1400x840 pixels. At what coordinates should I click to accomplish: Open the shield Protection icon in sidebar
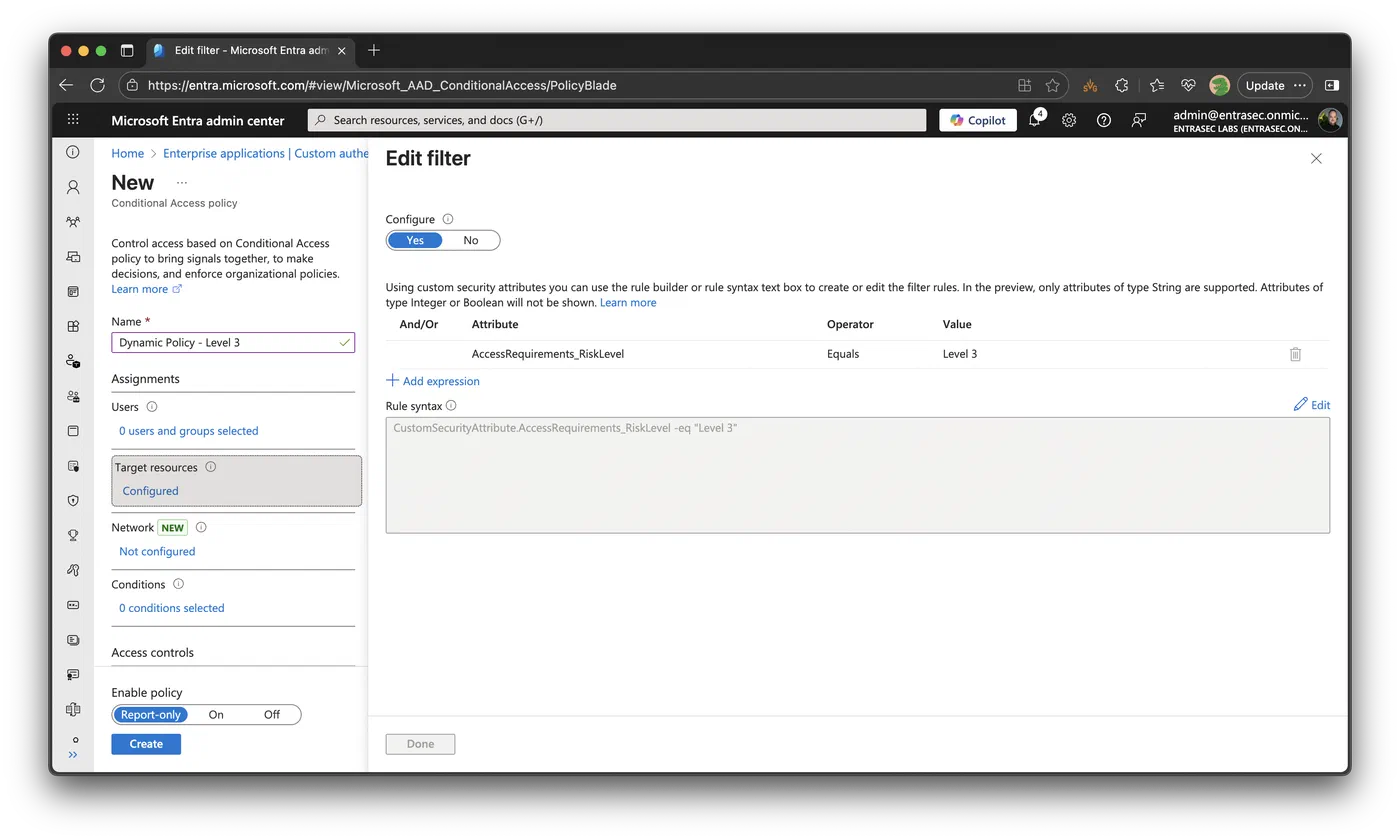73,500
